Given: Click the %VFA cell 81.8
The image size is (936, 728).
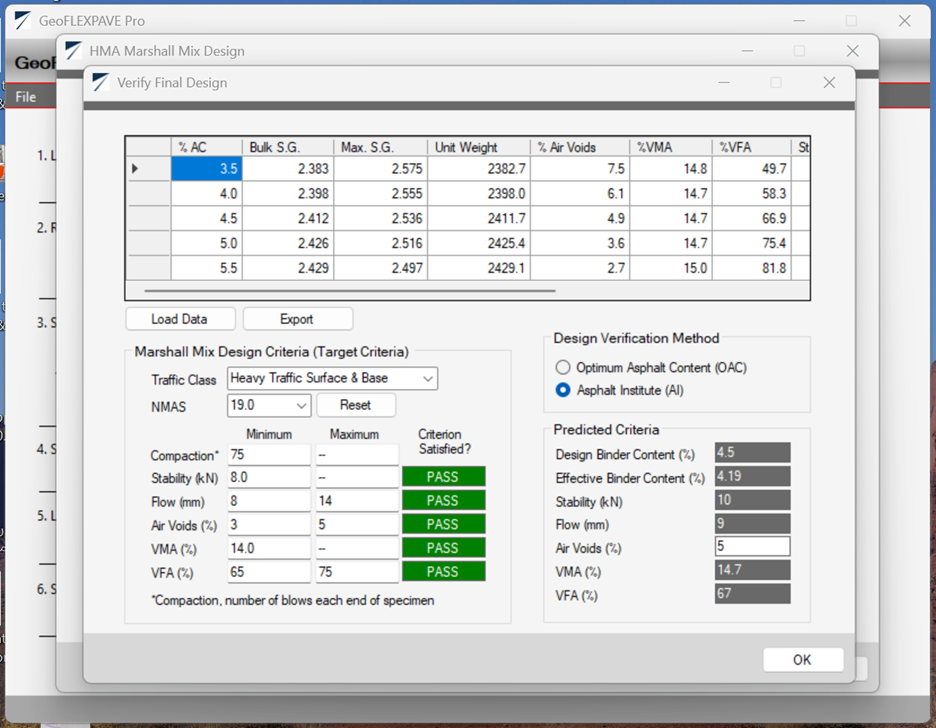Looking at the screenshot, I should [752, 268].
